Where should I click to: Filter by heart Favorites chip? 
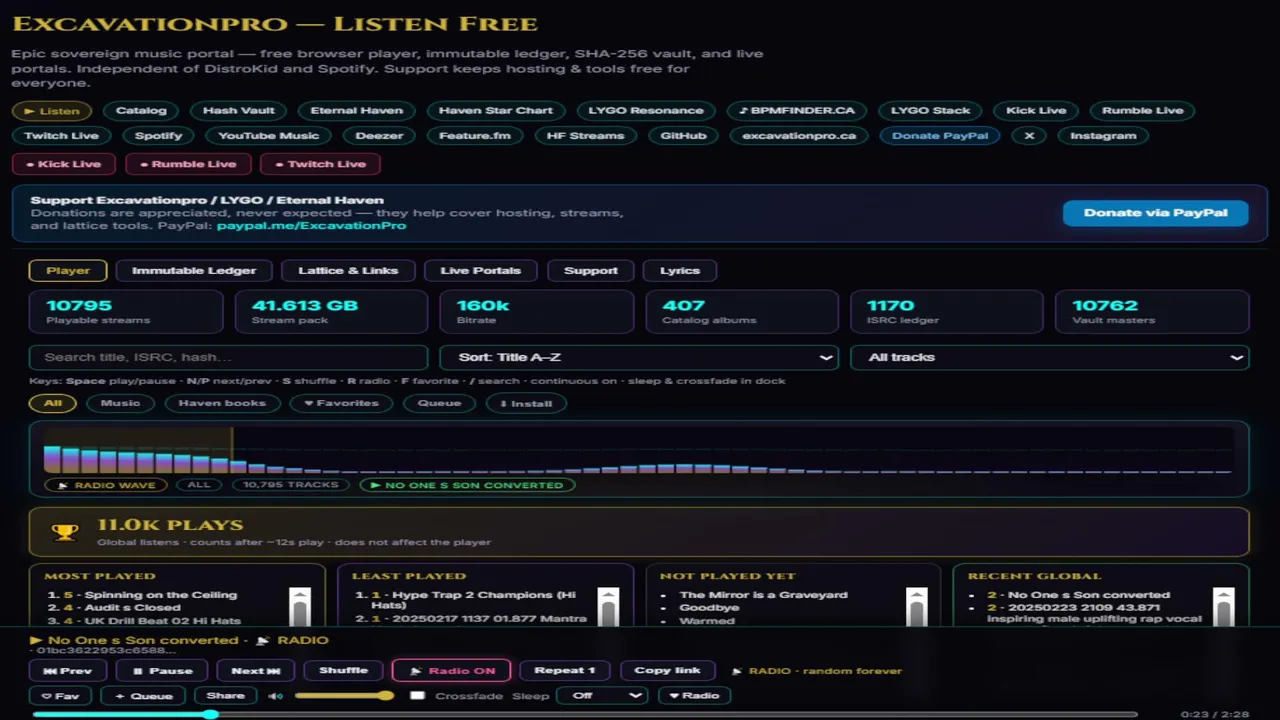341,403
